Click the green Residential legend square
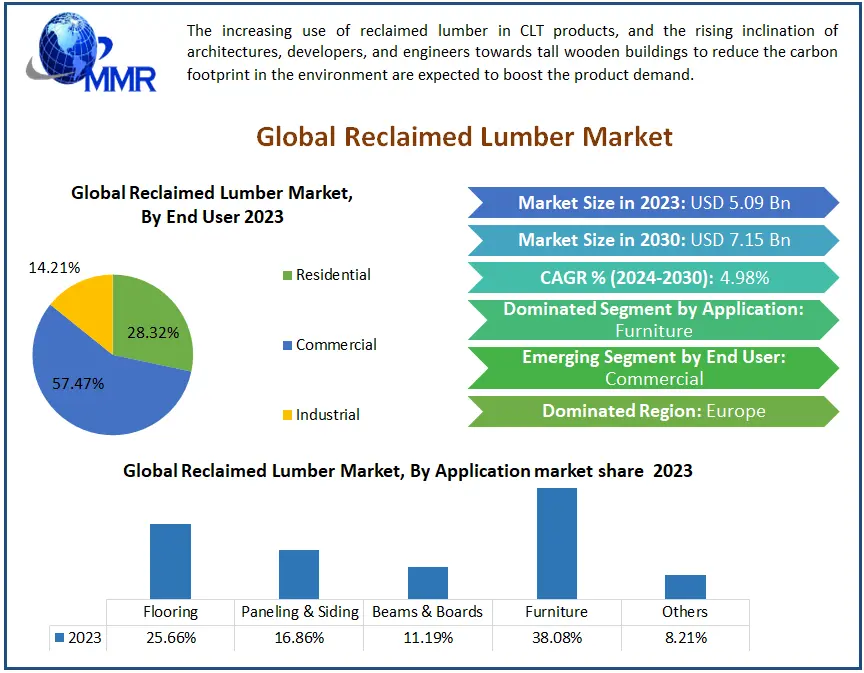 (x=288, y=275)
